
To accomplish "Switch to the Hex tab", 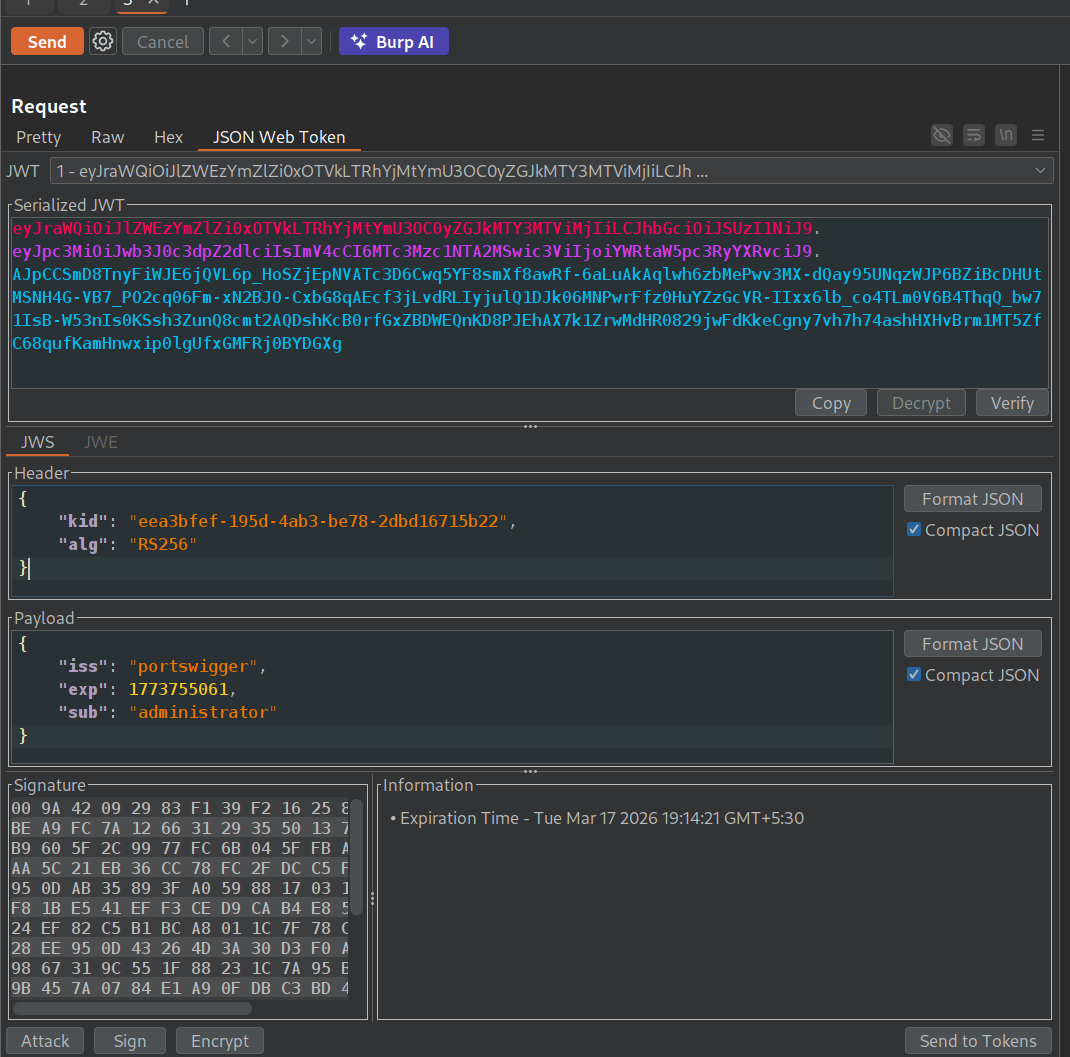I will 168,137.
